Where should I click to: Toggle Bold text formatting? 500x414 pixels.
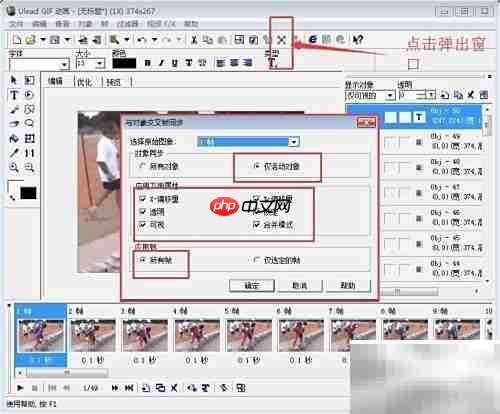coord(148,63)
